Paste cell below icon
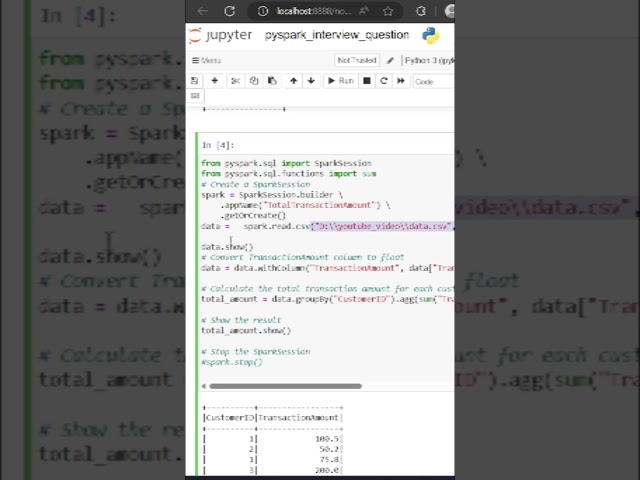Screen dimensions: 640x480 point(272,81)
